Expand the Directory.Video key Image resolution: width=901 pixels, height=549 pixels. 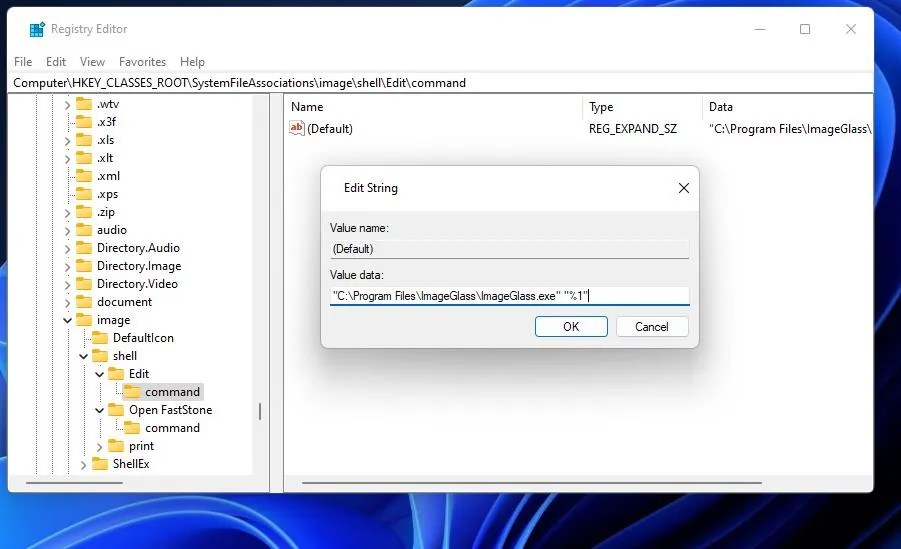[67, 285]
